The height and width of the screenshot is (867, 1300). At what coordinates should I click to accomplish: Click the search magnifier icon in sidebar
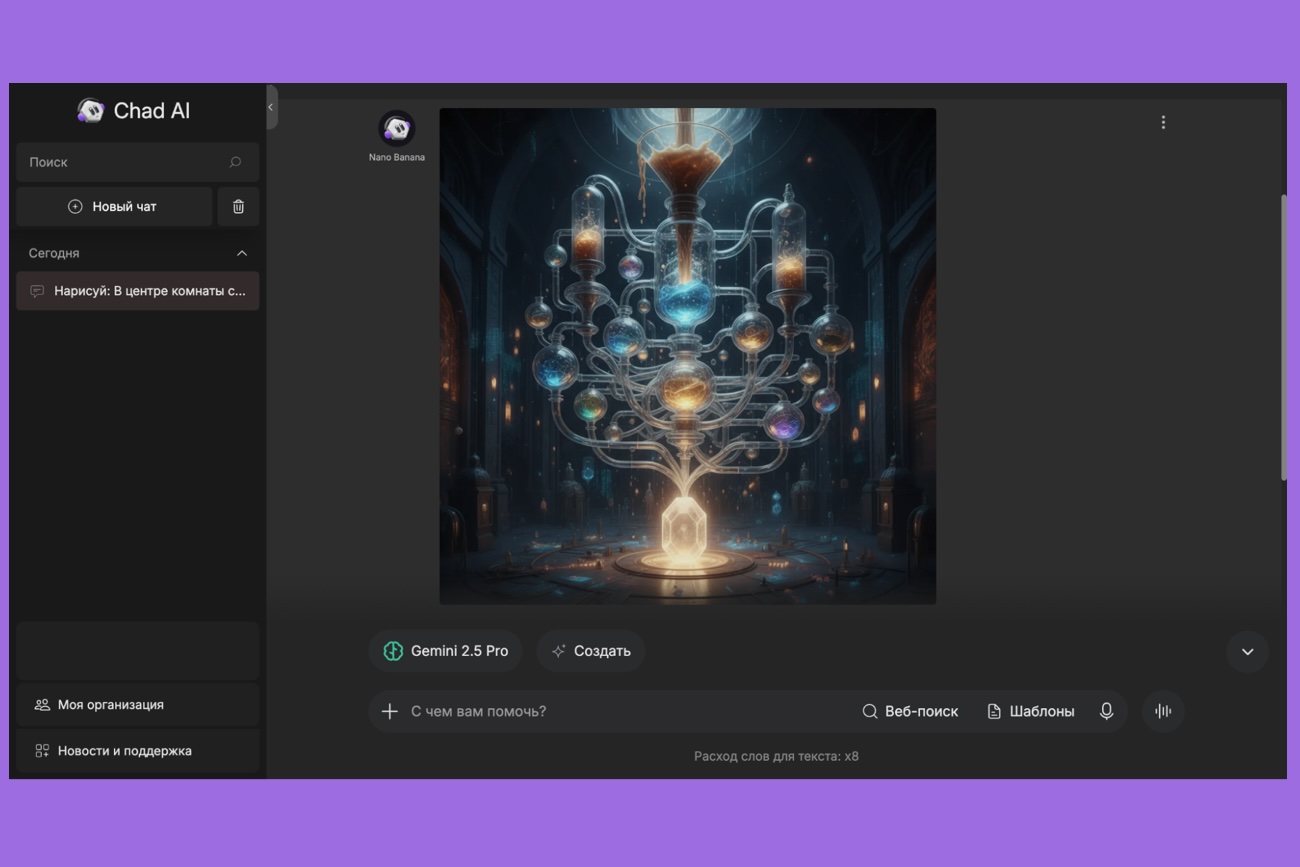tap(235, 162)
